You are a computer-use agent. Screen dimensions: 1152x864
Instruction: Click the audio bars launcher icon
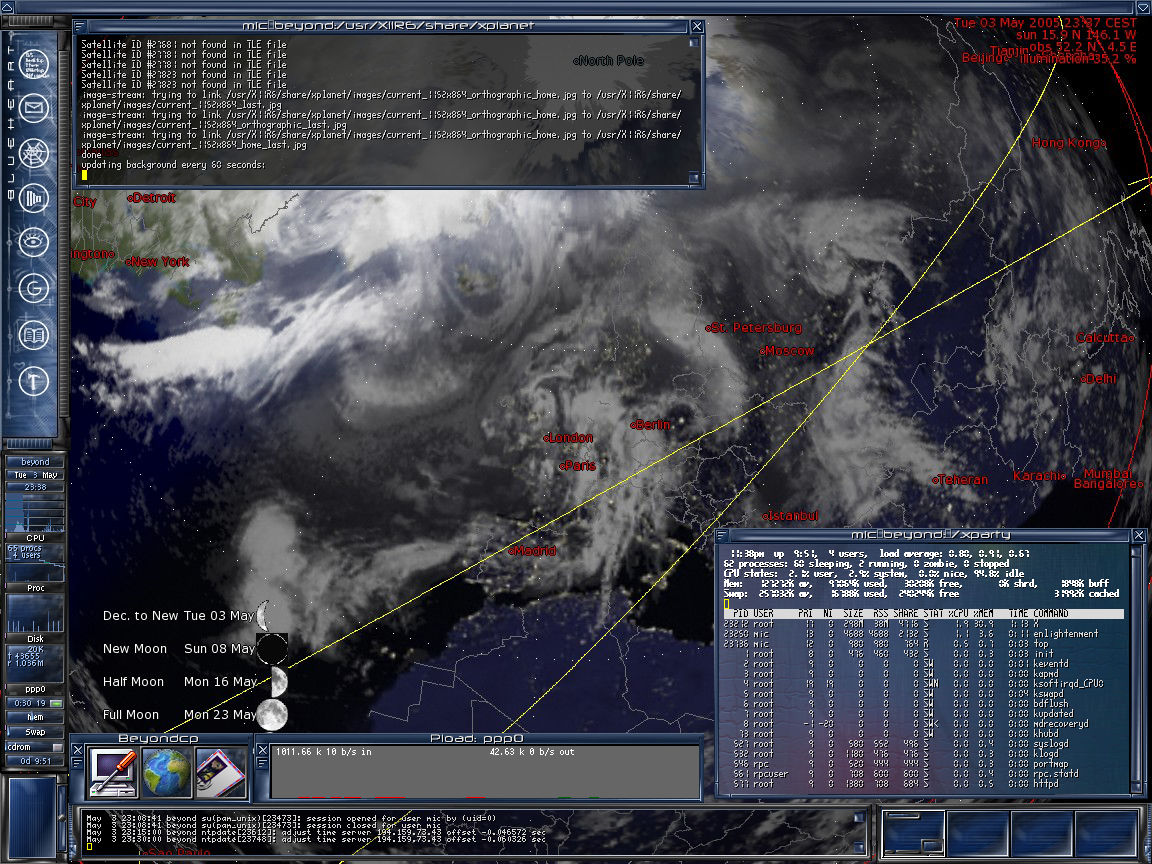(x=34, y=198)
